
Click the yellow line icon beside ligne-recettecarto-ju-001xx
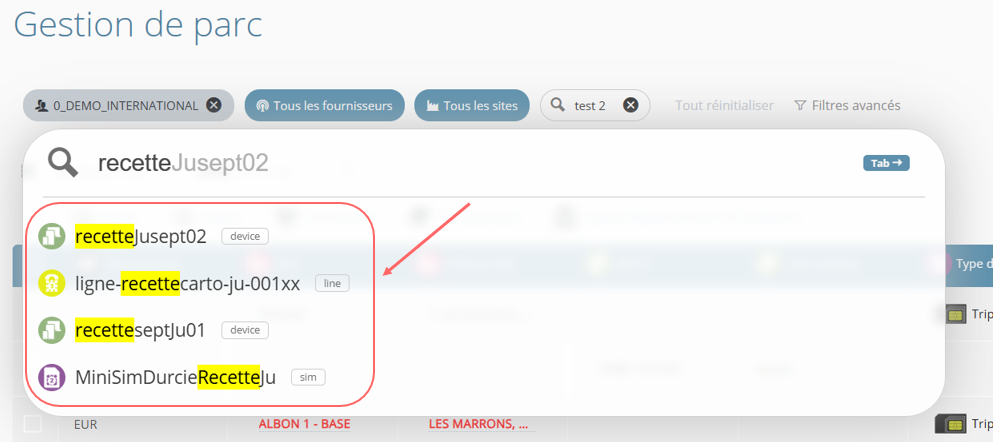(51, 283)
